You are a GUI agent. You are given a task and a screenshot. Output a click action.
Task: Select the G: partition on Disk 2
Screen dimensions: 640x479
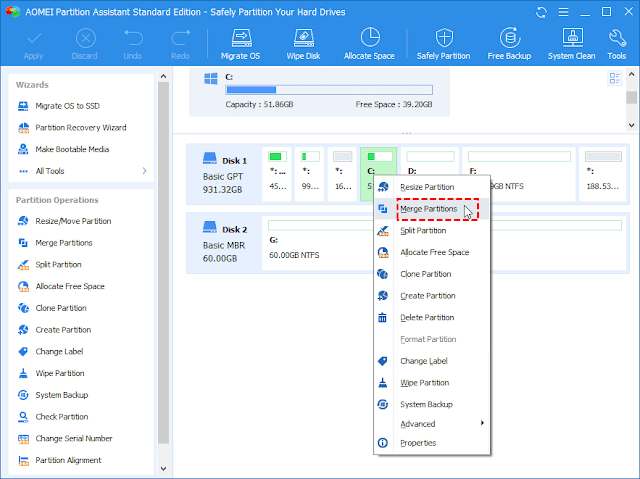pyautogui.click(x=318, y=243)
